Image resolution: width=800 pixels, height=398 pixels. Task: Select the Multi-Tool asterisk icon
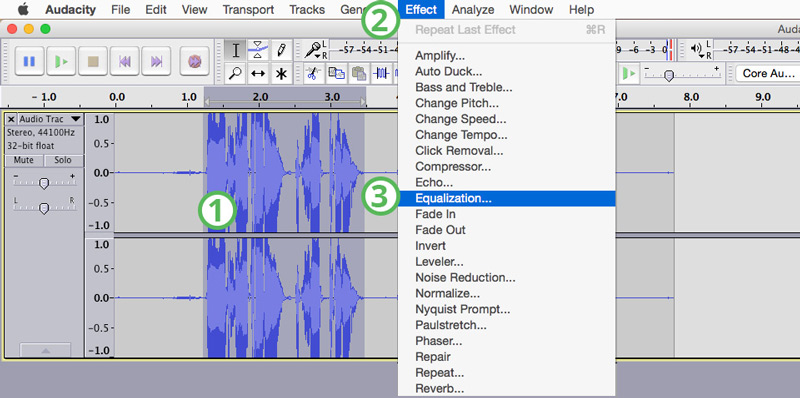(x=281, y=73)
